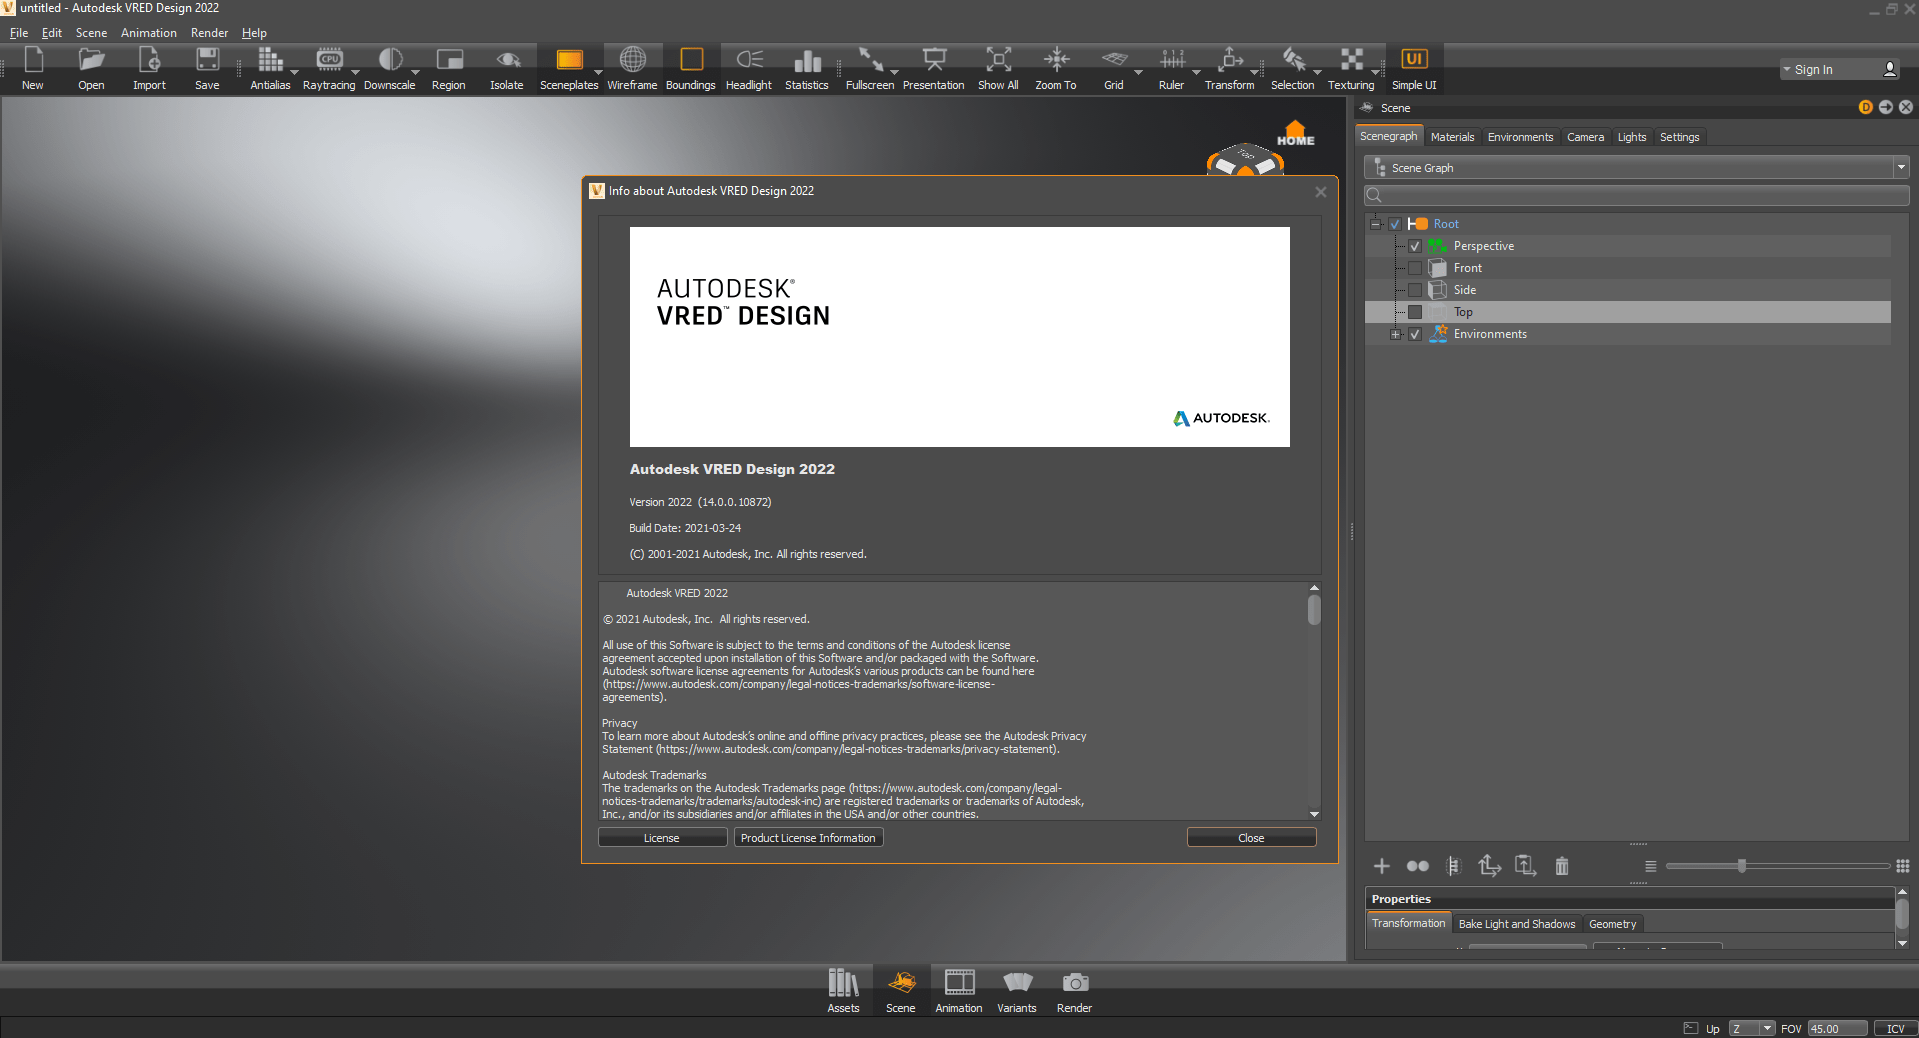Open the Up axis Z dropdown
This screenshot has width=1919, height=1038.
pos(1752,1028)
